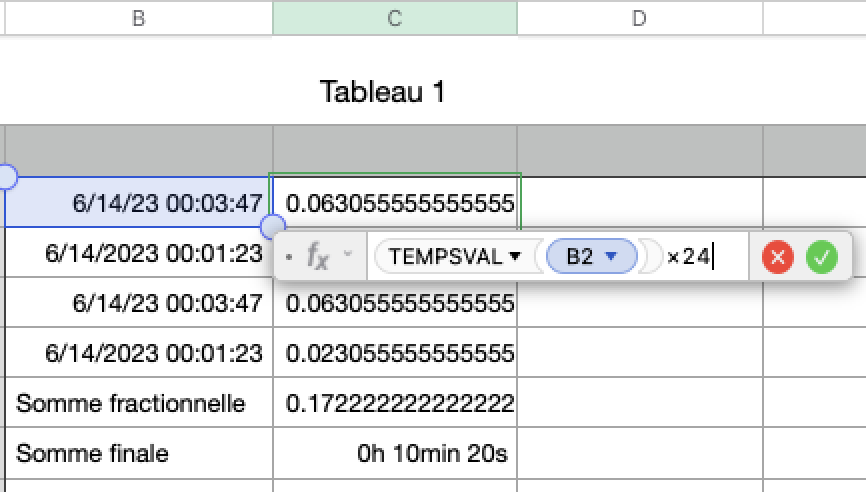This screenshot has height=492, width=866.
Task: Open the B2 reference token dropdown arrow
Action: (x=609, y=257)
